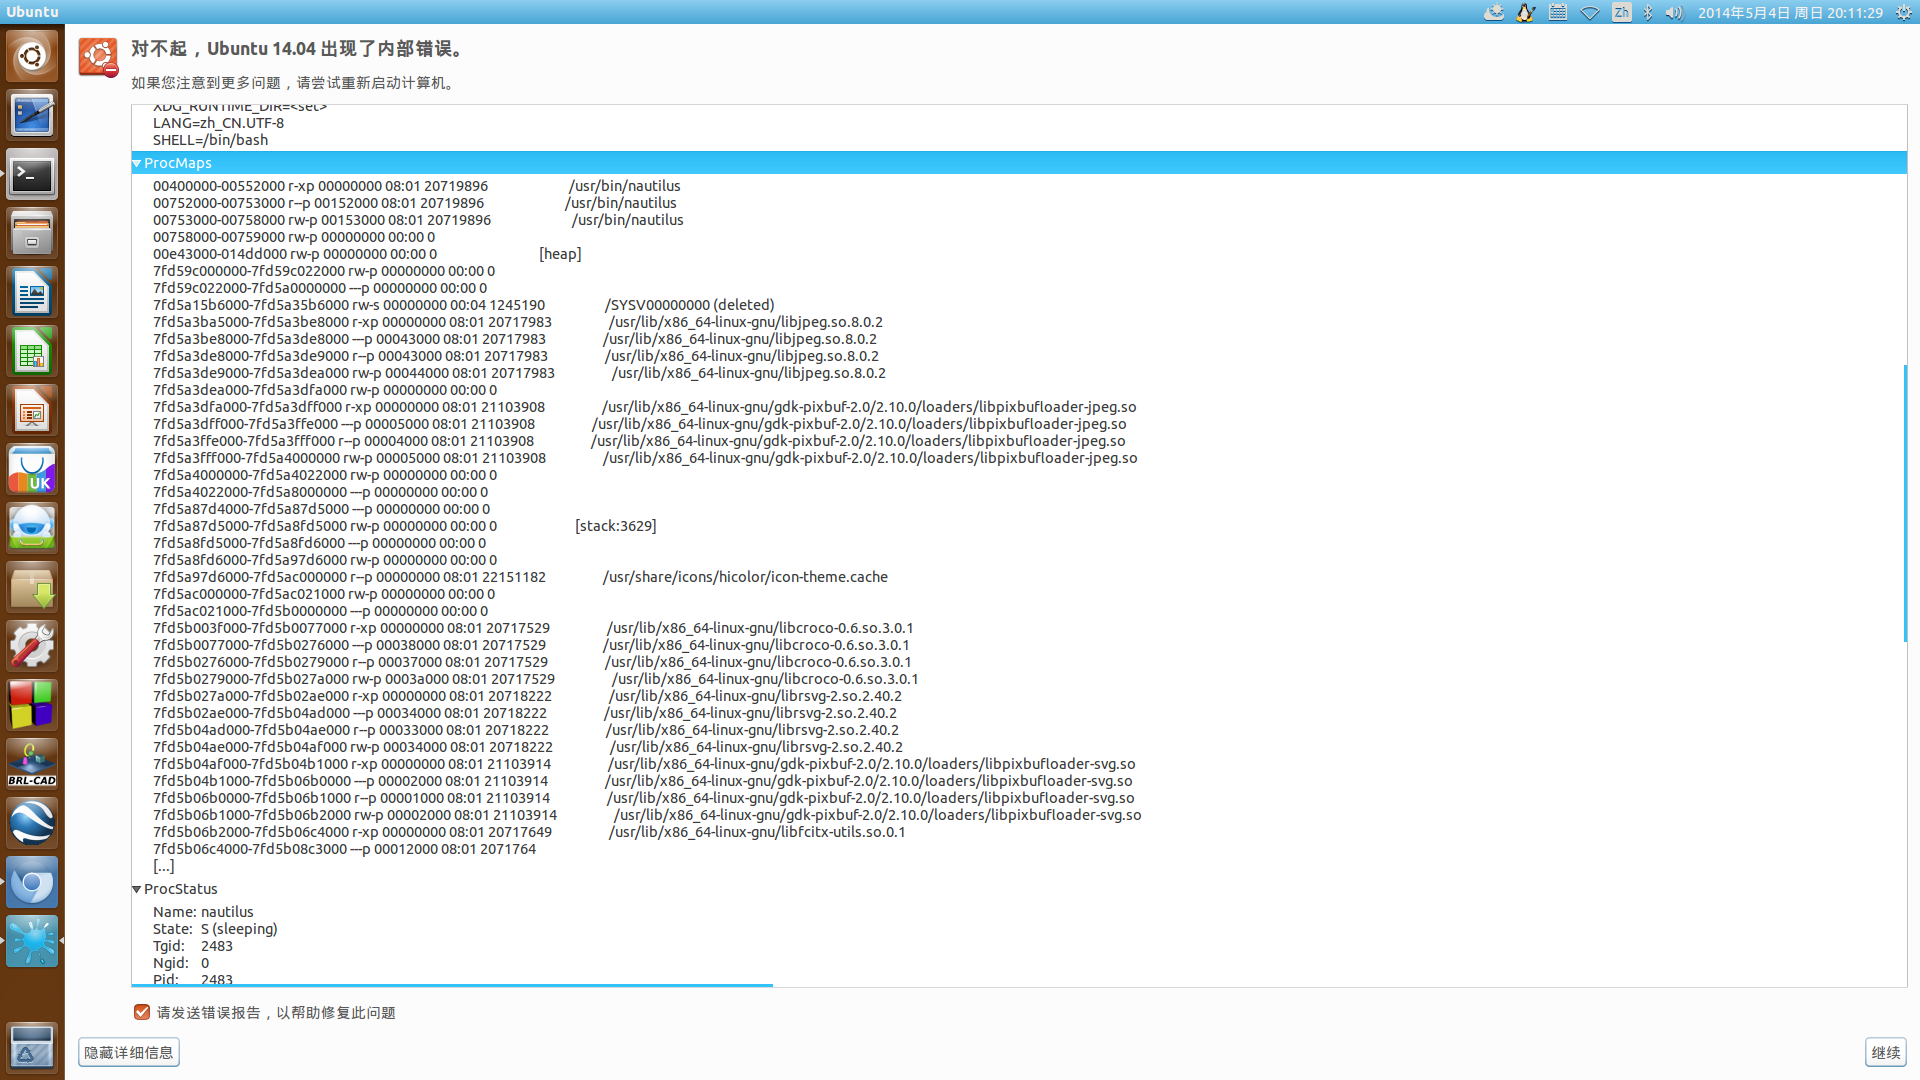This screenshot has width=1920, height=1080.
Task: Select the State: S (sleeping) line
Action: (215, 929)
